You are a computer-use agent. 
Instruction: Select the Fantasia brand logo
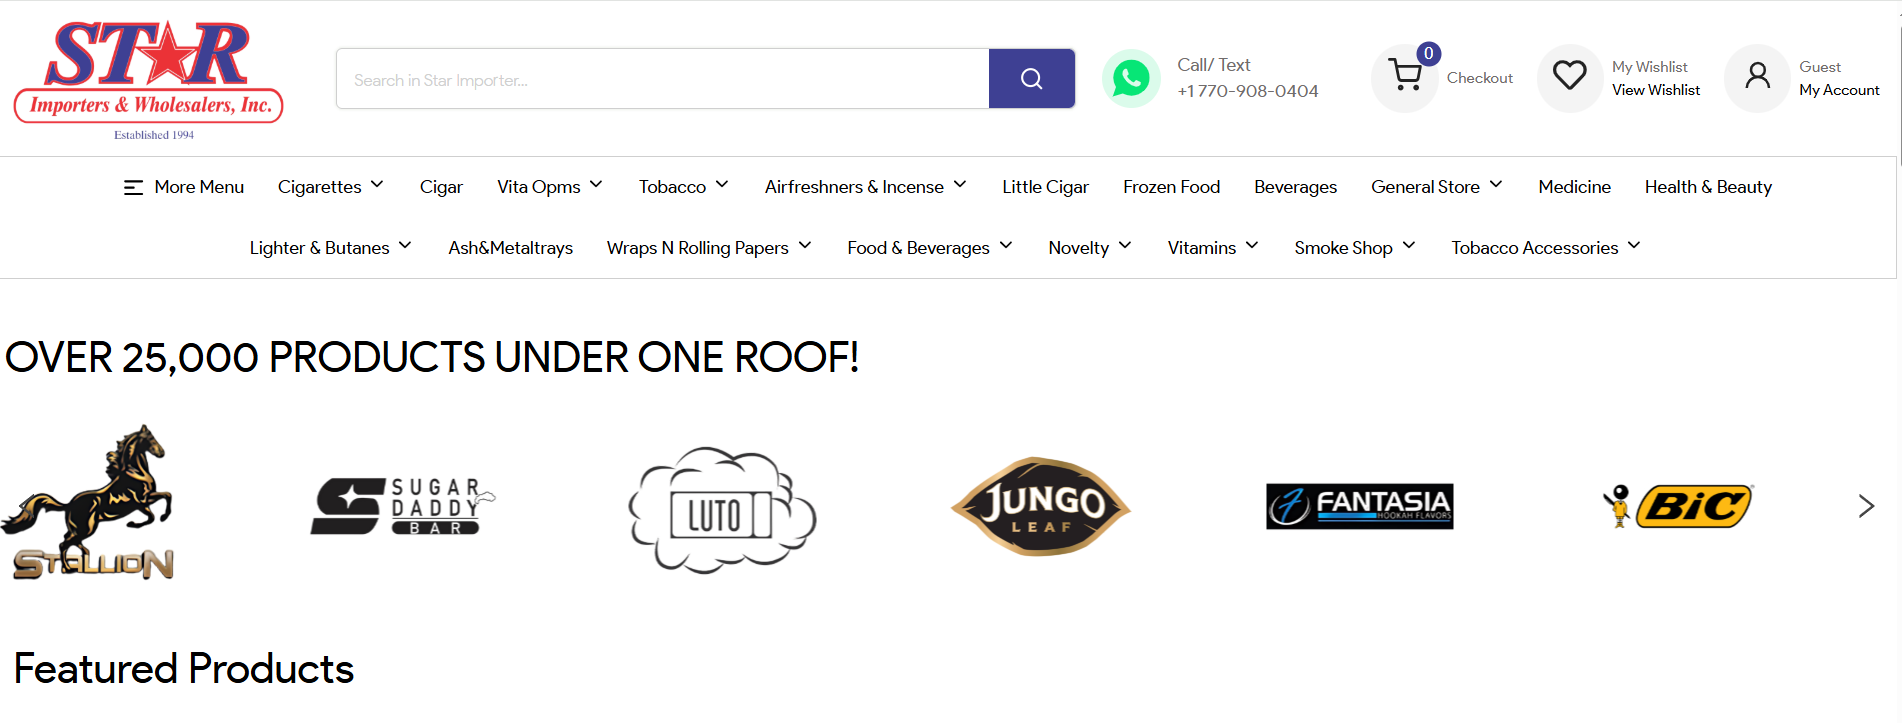(1359, 506)
